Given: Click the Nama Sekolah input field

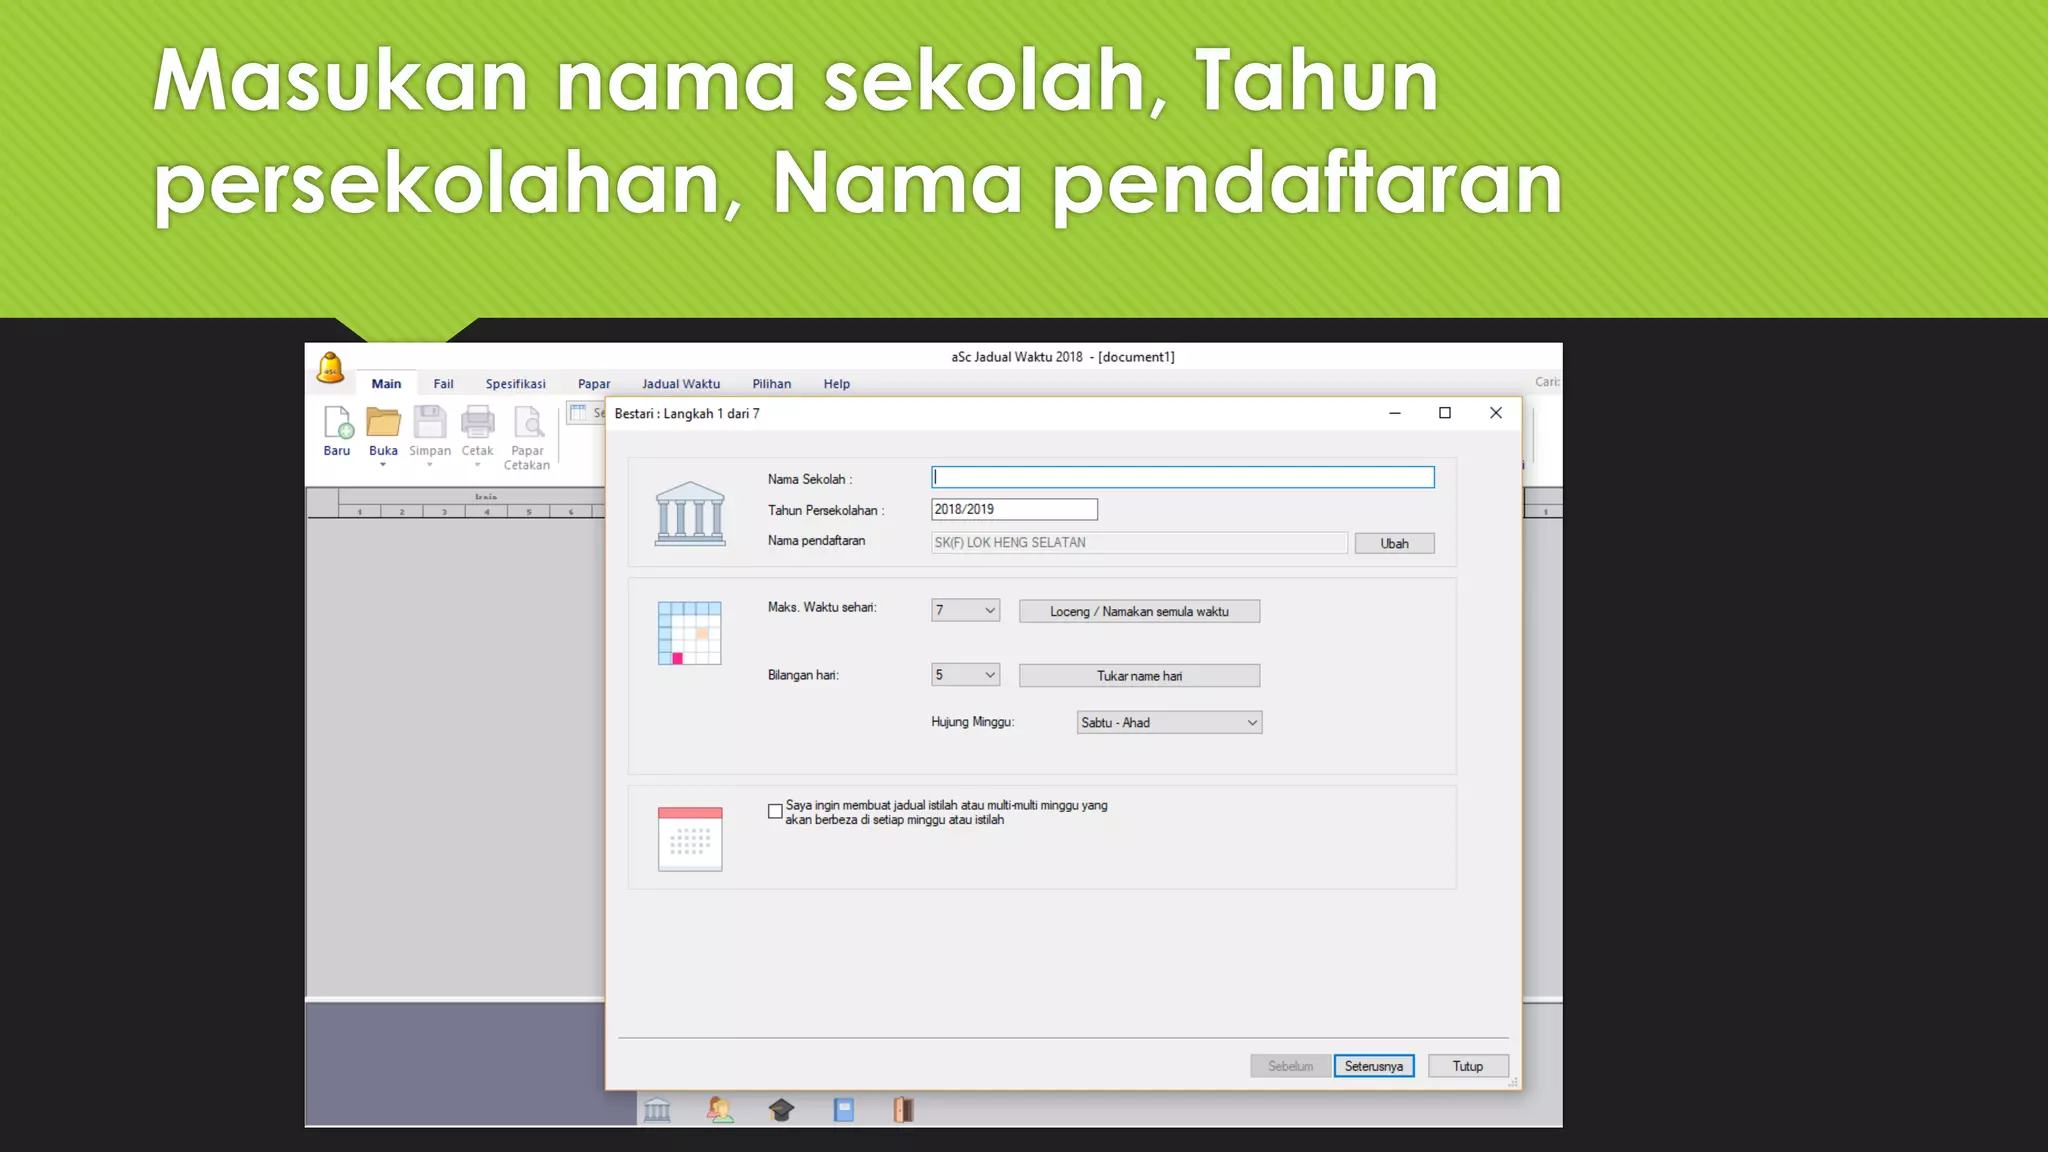Looking at the screenshot, I should coord(1183,478).
